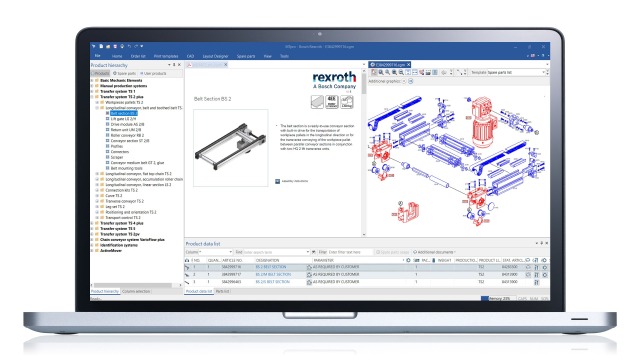
Task: Open the Column dropdown in Product data list
Action: point(209,252)
